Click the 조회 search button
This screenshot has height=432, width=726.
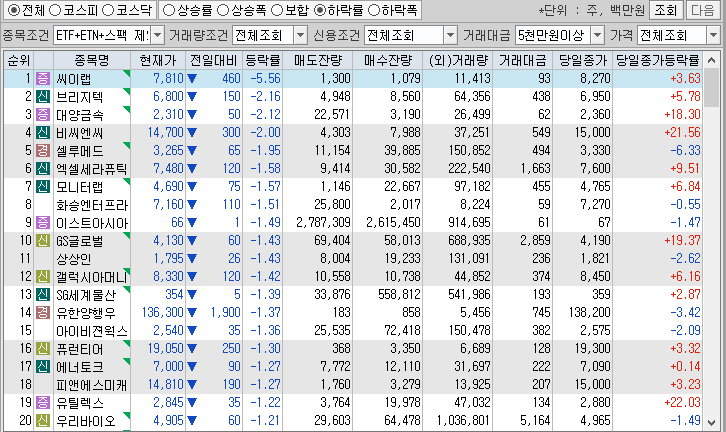665,10
